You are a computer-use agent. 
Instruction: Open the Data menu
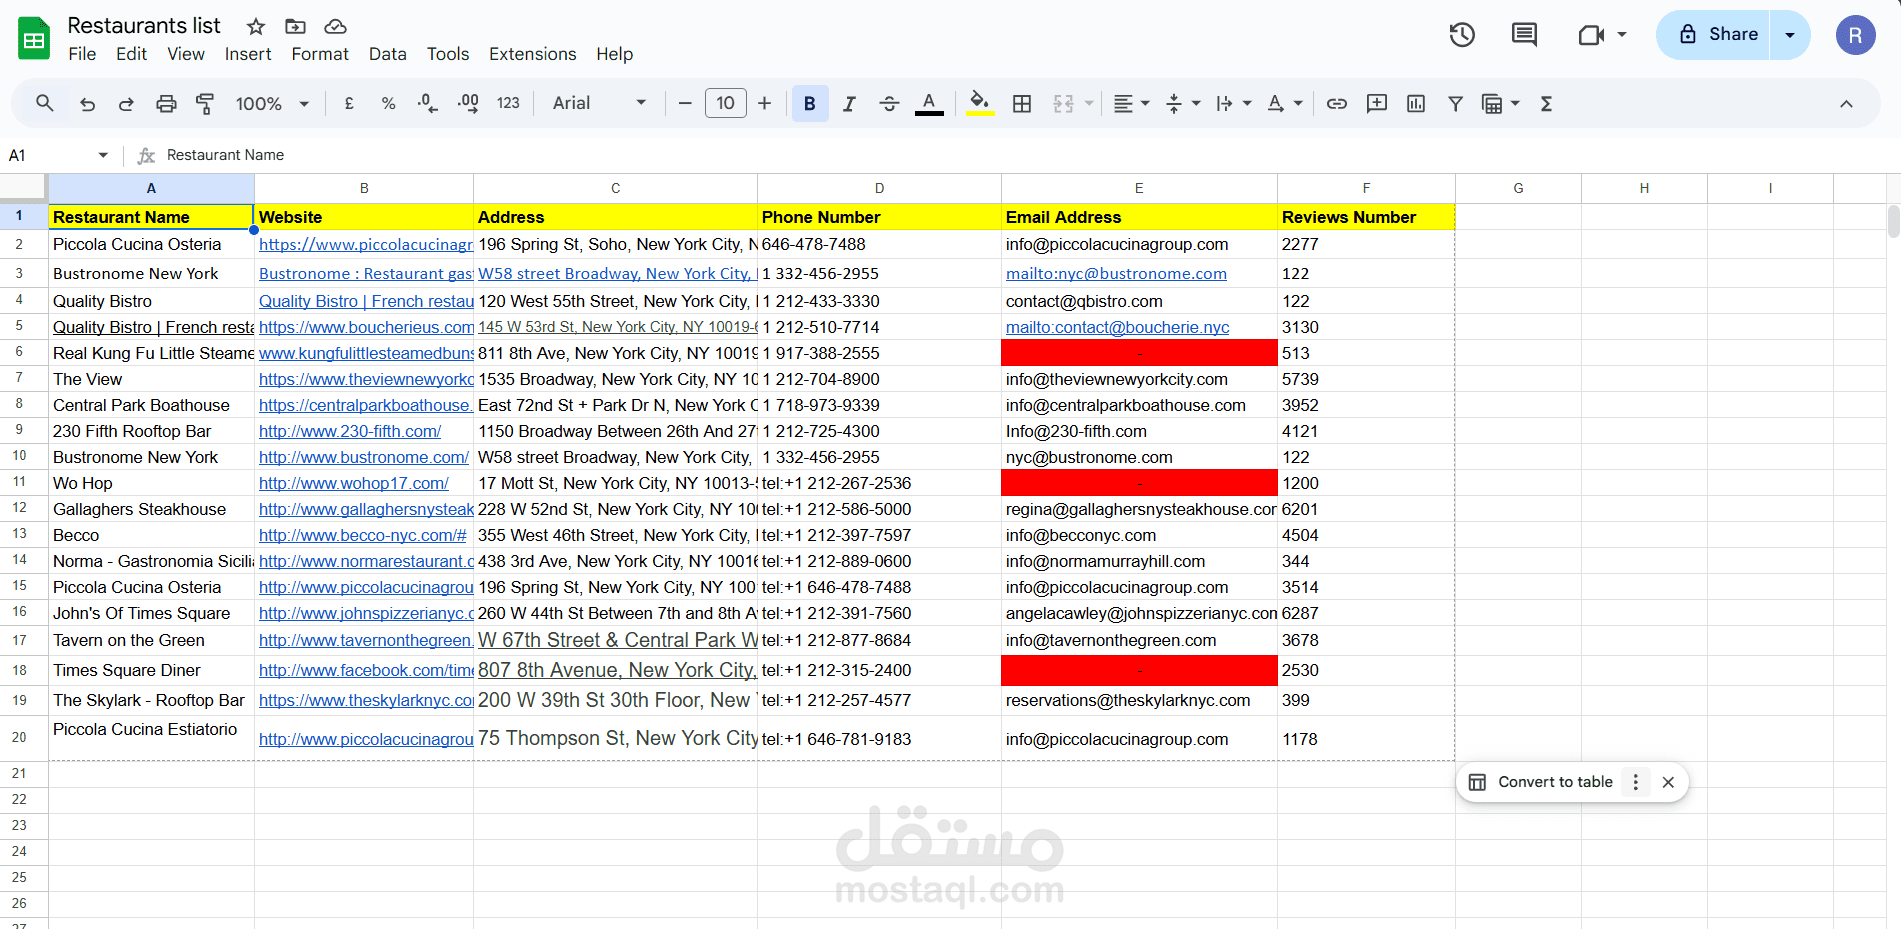point(387,54)
